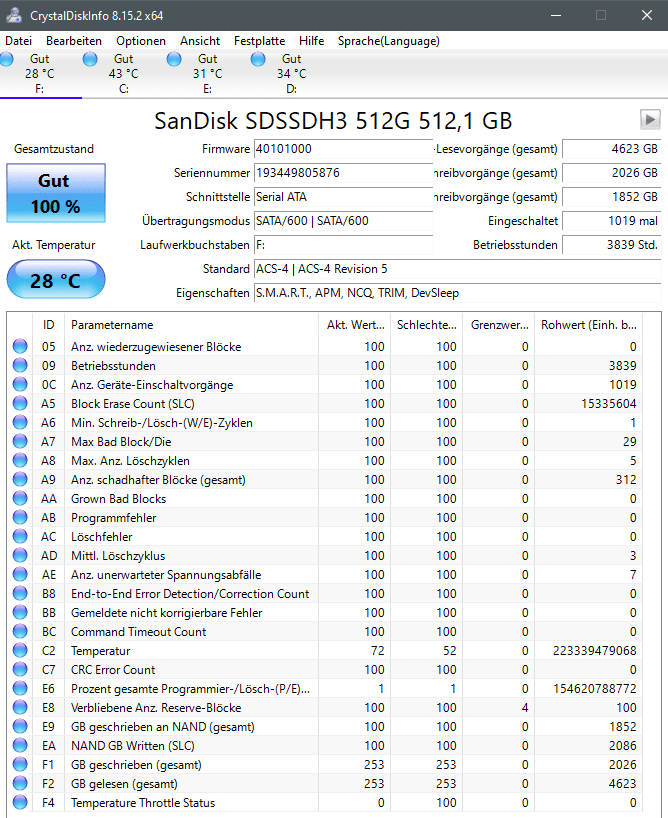Switch to drive E: at 31 °C
Image resolution: width=668 pixels, height=818 pixels.
(x=207, y=74)
